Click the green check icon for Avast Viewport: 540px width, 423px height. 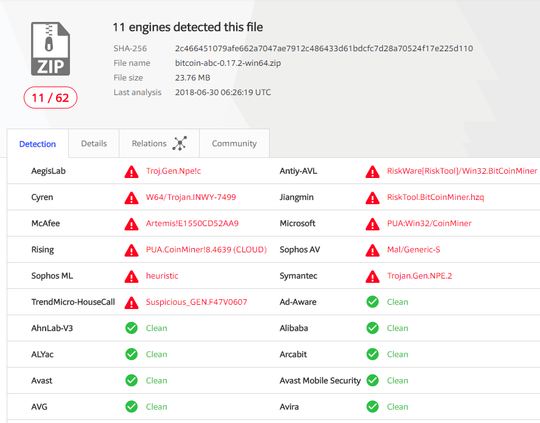[x=132, y=380]
